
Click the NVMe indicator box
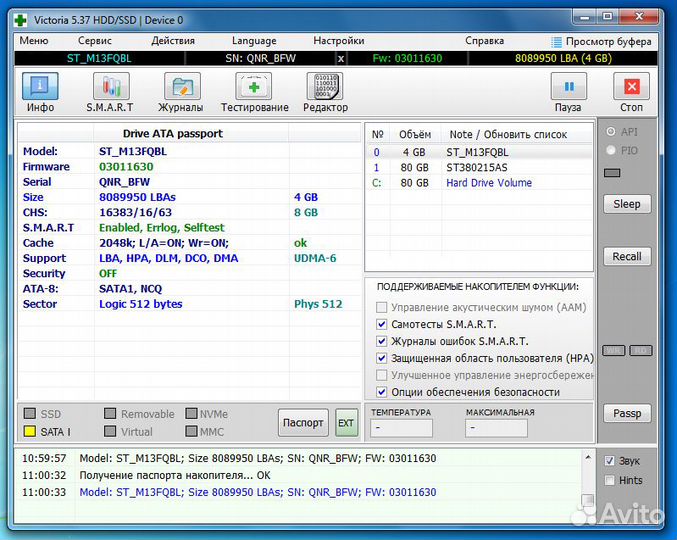pyautogui.click(x=191, y=414)
